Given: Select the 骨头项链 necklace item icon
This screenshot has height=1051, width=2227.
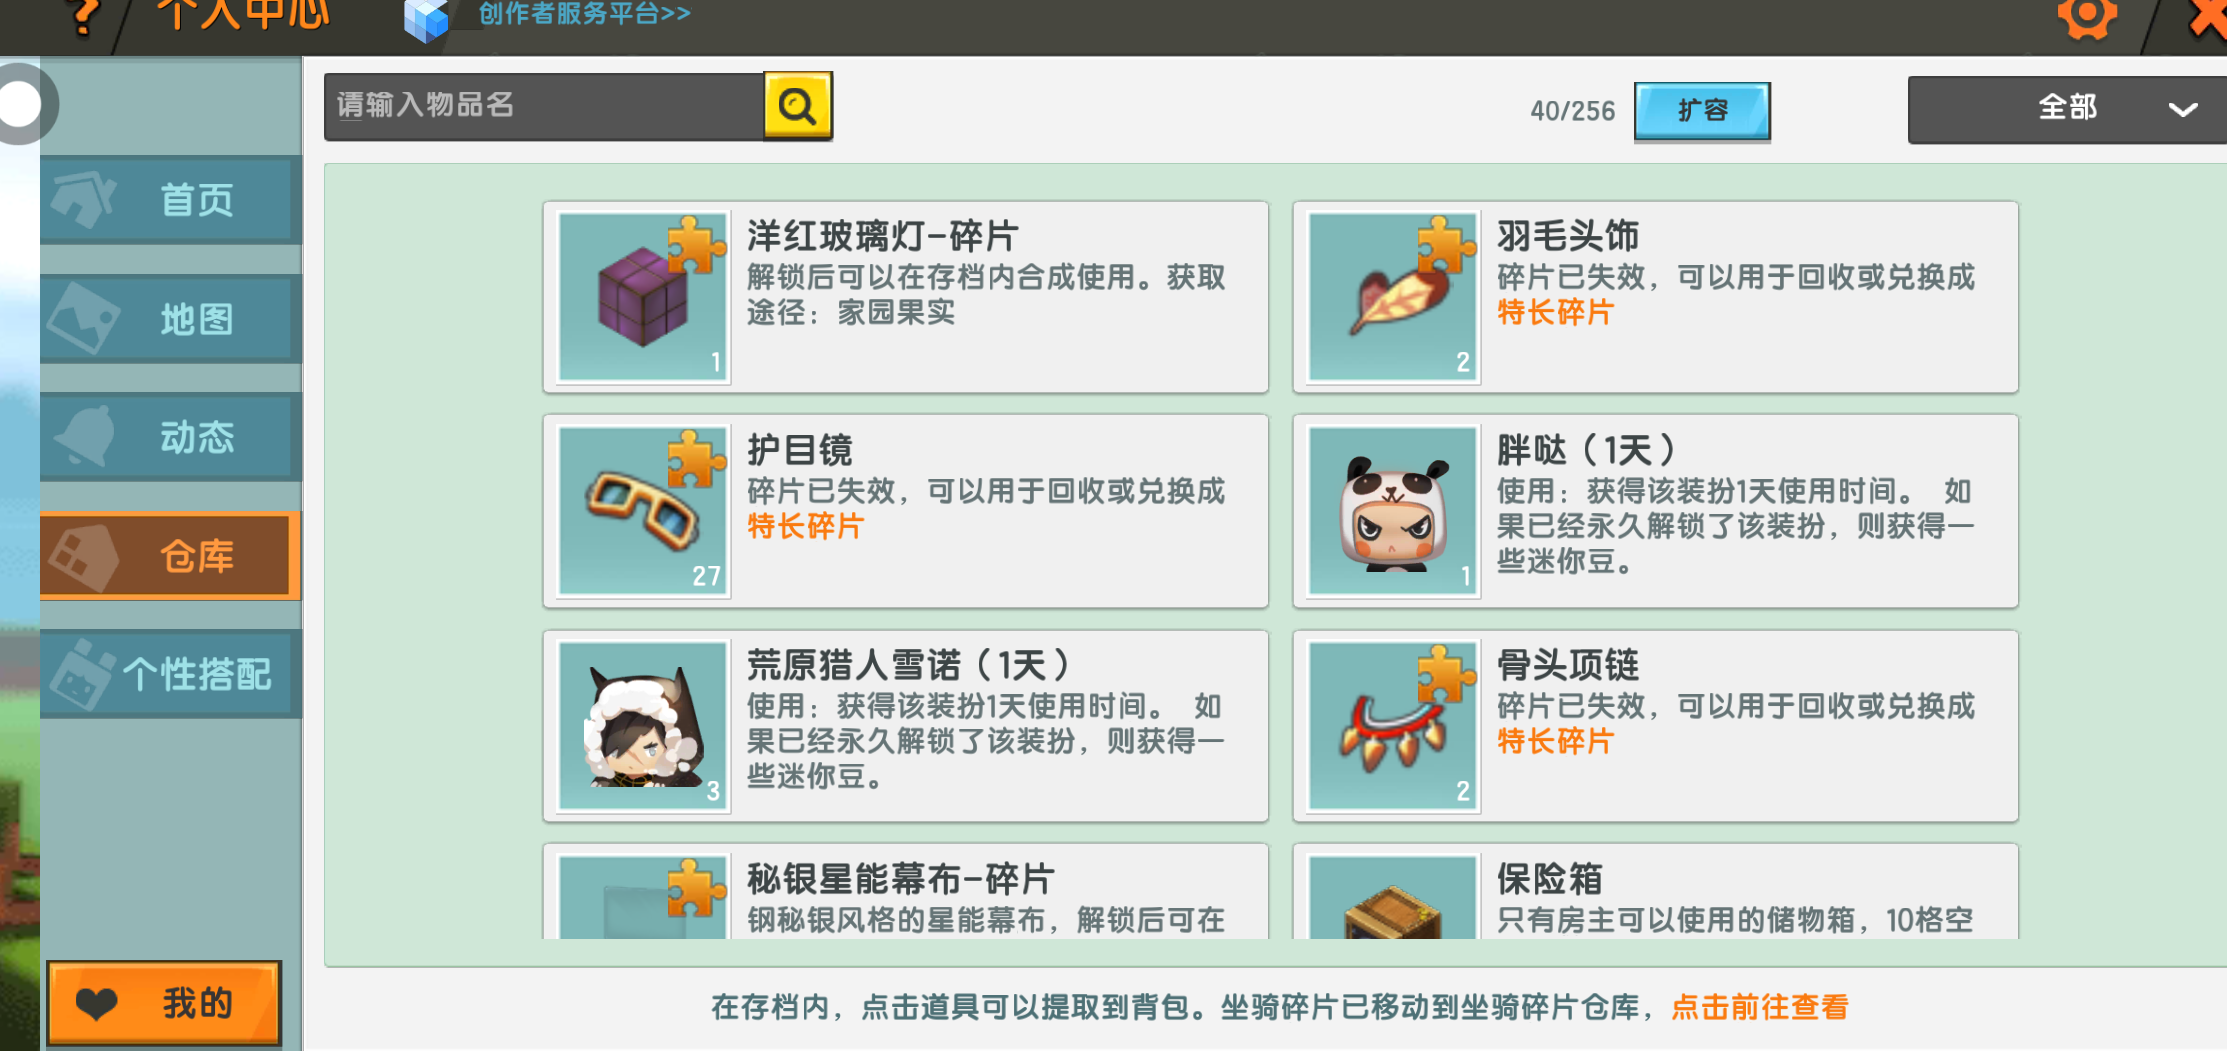Looking at the screenshot, I should 1393,725.
